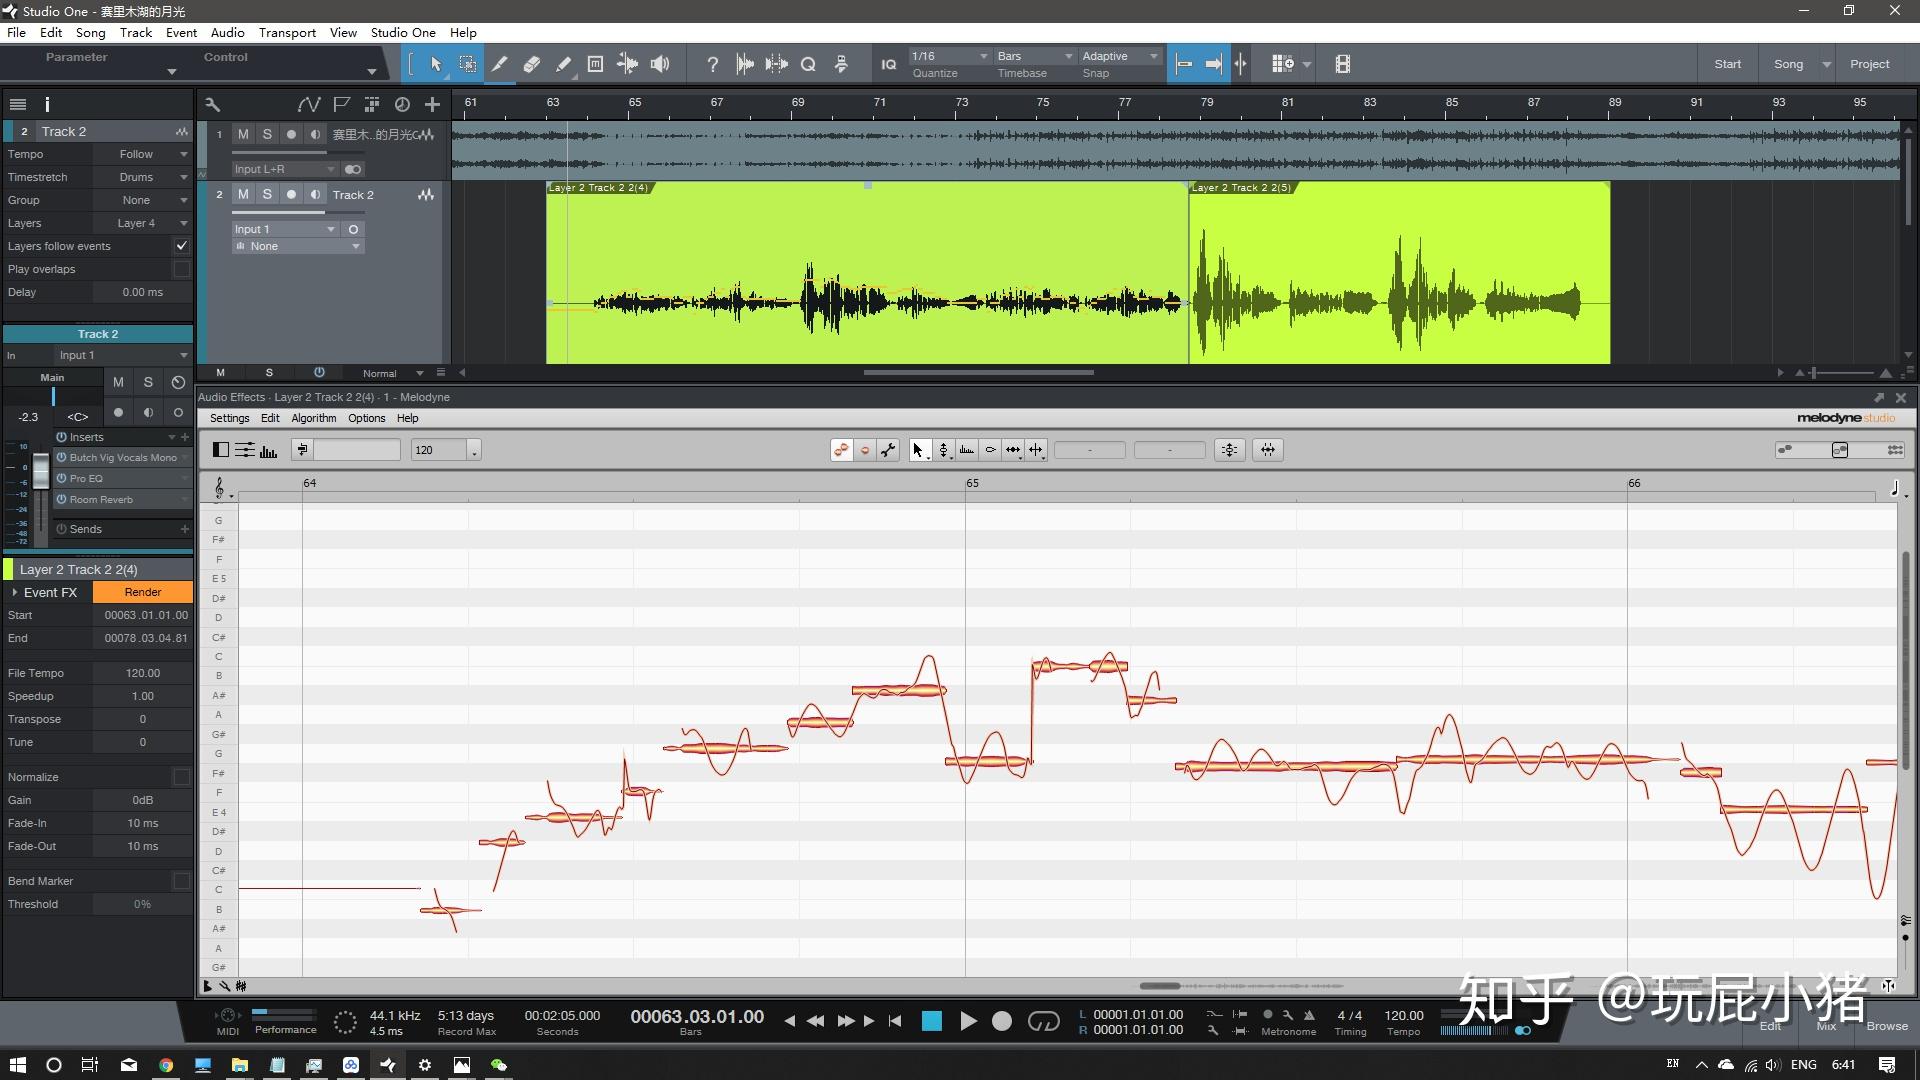Select the Listen speaker tool
The image size is (1920, 1080).
660,64
